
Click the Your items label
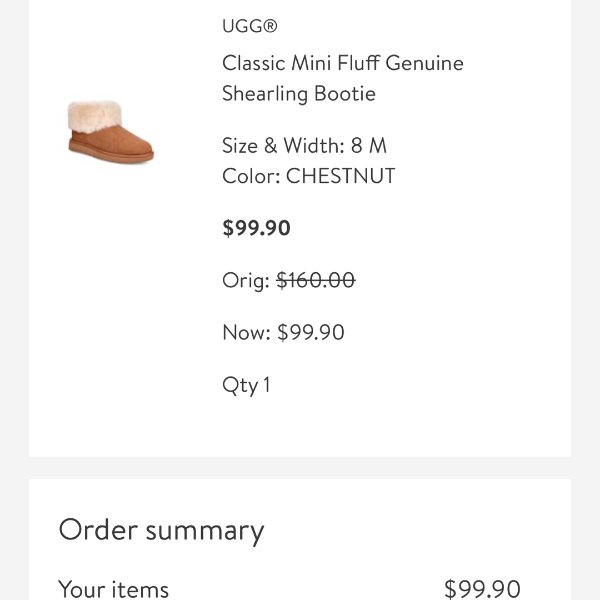point(113,589)
